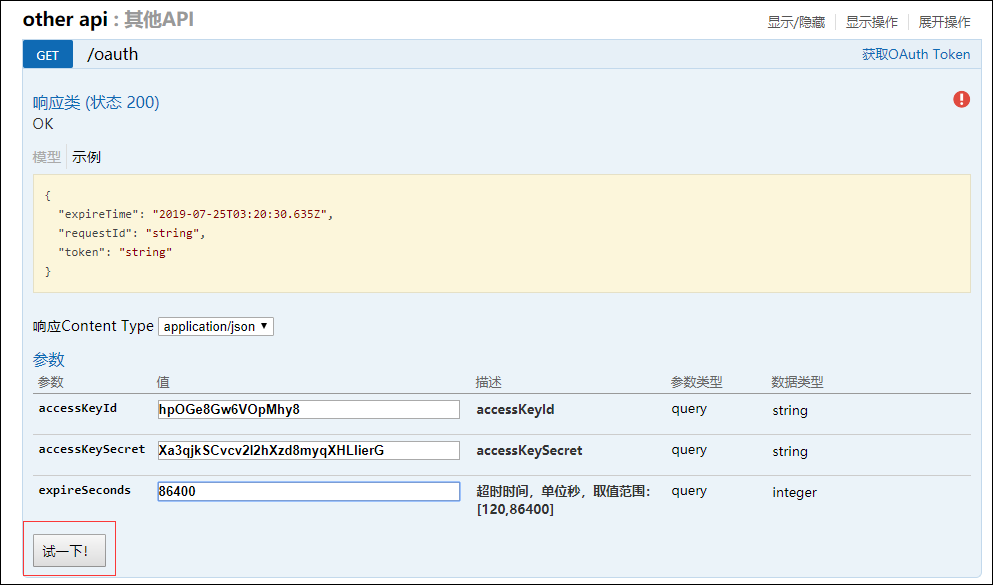This screenshot has height=585, width=993.
Task: Click the blue GET method badge
Action: (x=48, y=55)
